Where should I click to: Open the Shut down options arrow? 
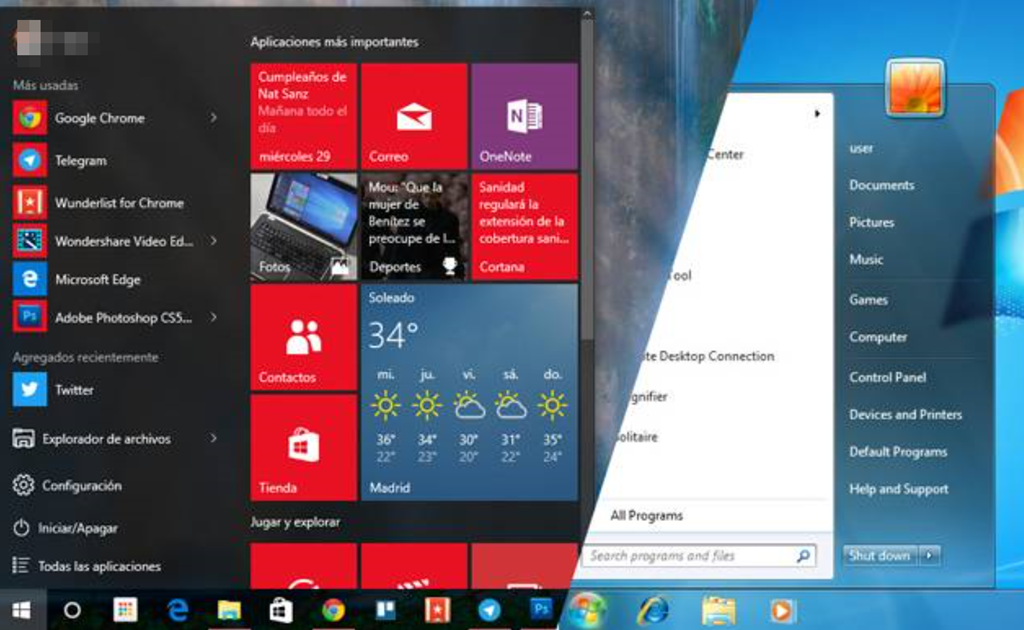click(x=930, y=555)
